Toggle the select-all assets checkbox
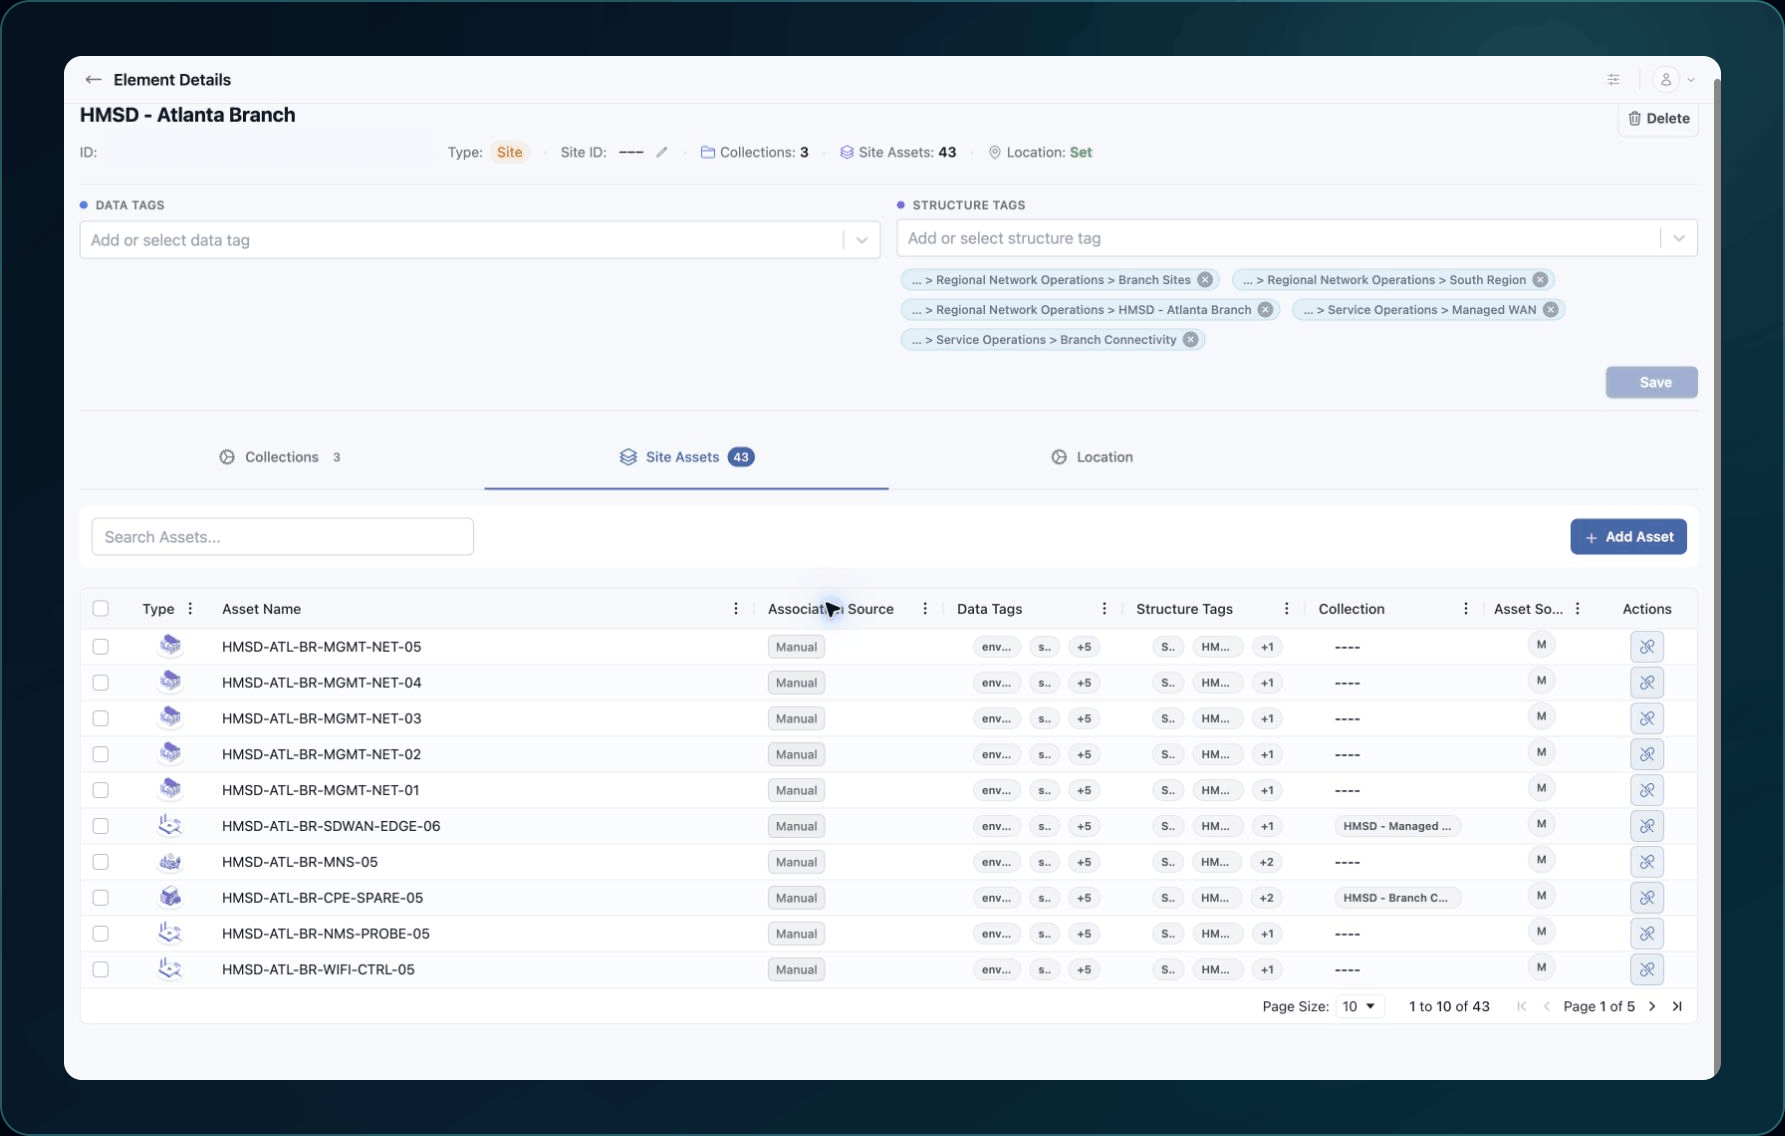The width and height of the screenshot is (1785, 1136). [x=101, y=609]
